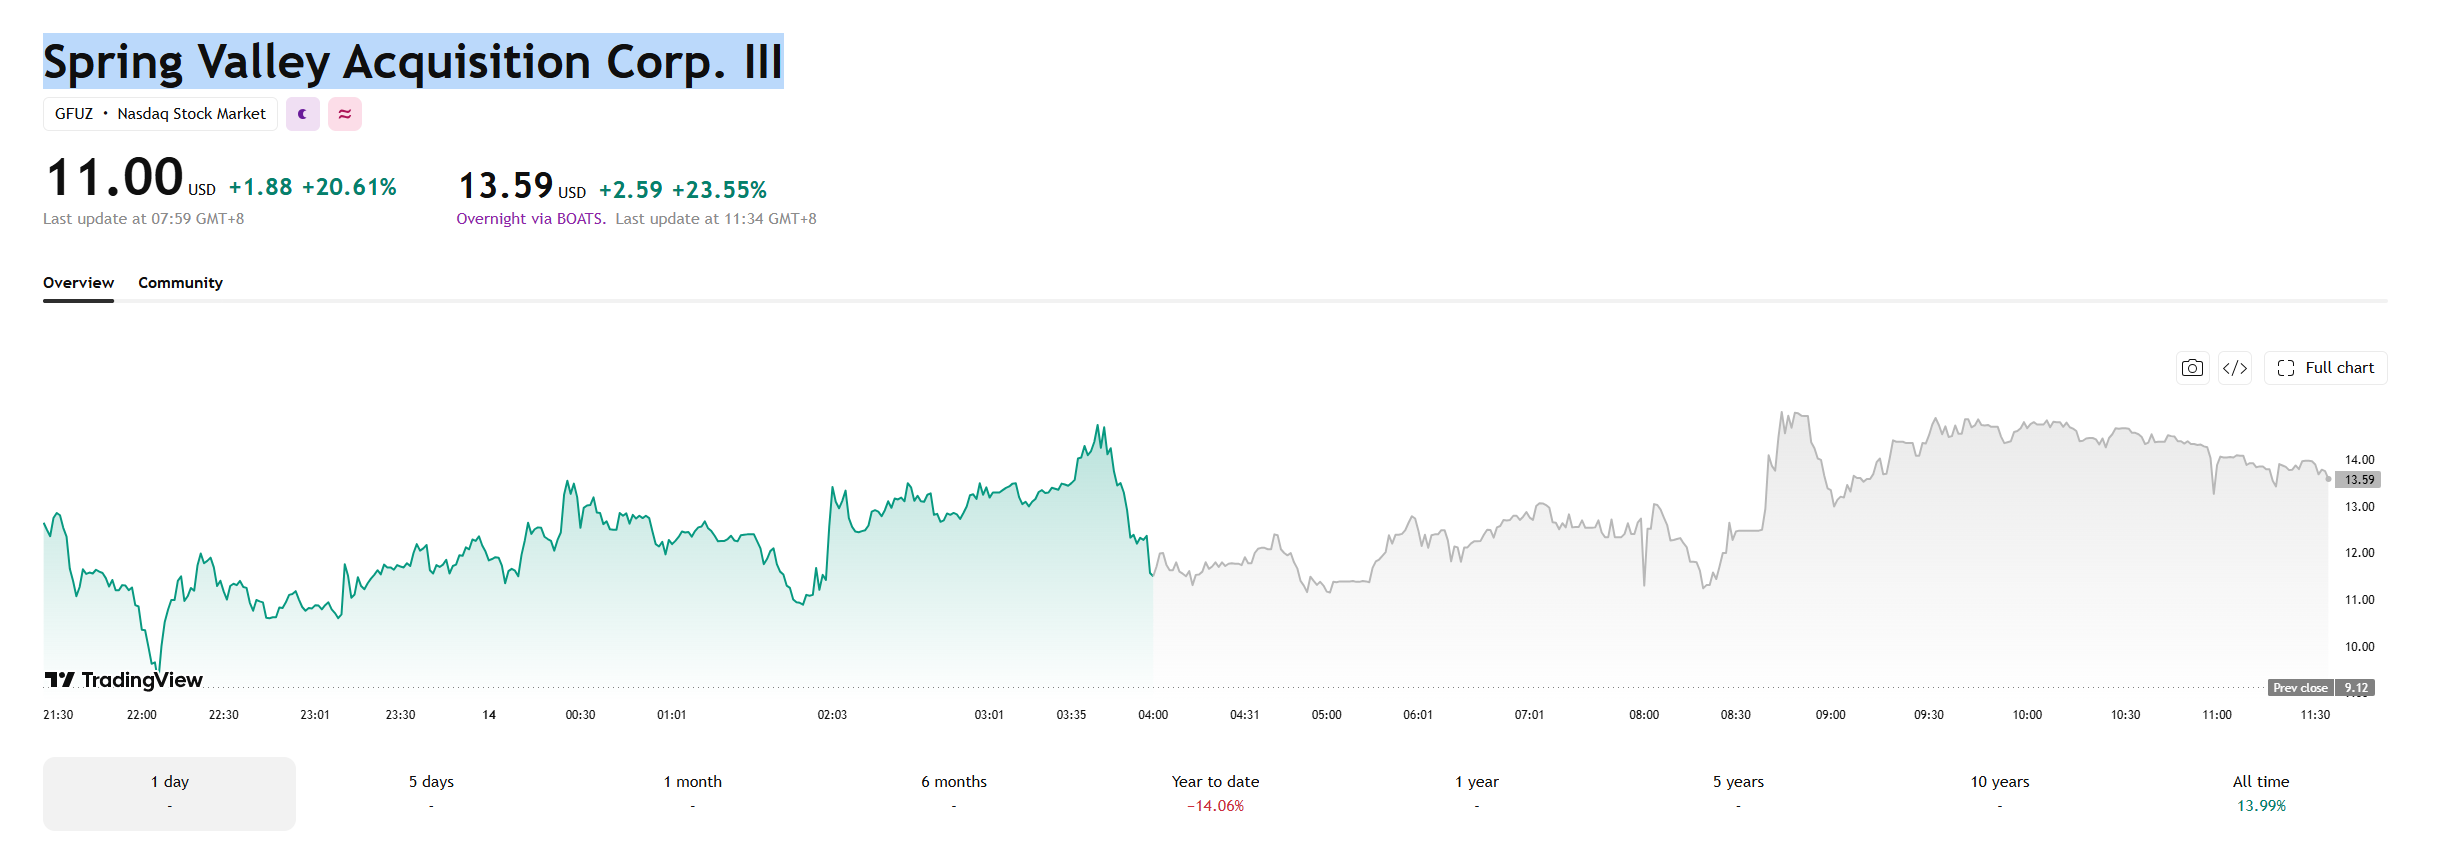Select the 1 day range
The height and width of the screenshot is (856, 2453).
tap(169, 793)
